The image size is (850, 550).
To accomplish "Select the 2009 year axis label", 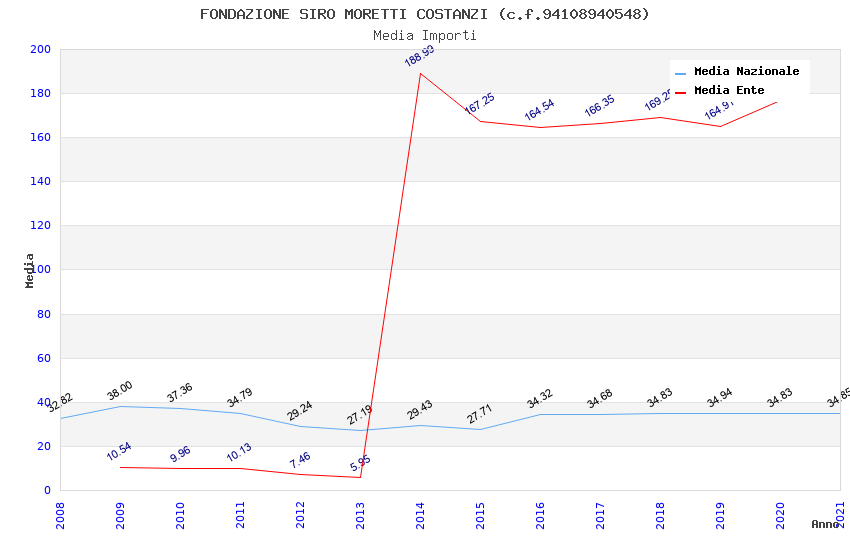I will 120,515.
